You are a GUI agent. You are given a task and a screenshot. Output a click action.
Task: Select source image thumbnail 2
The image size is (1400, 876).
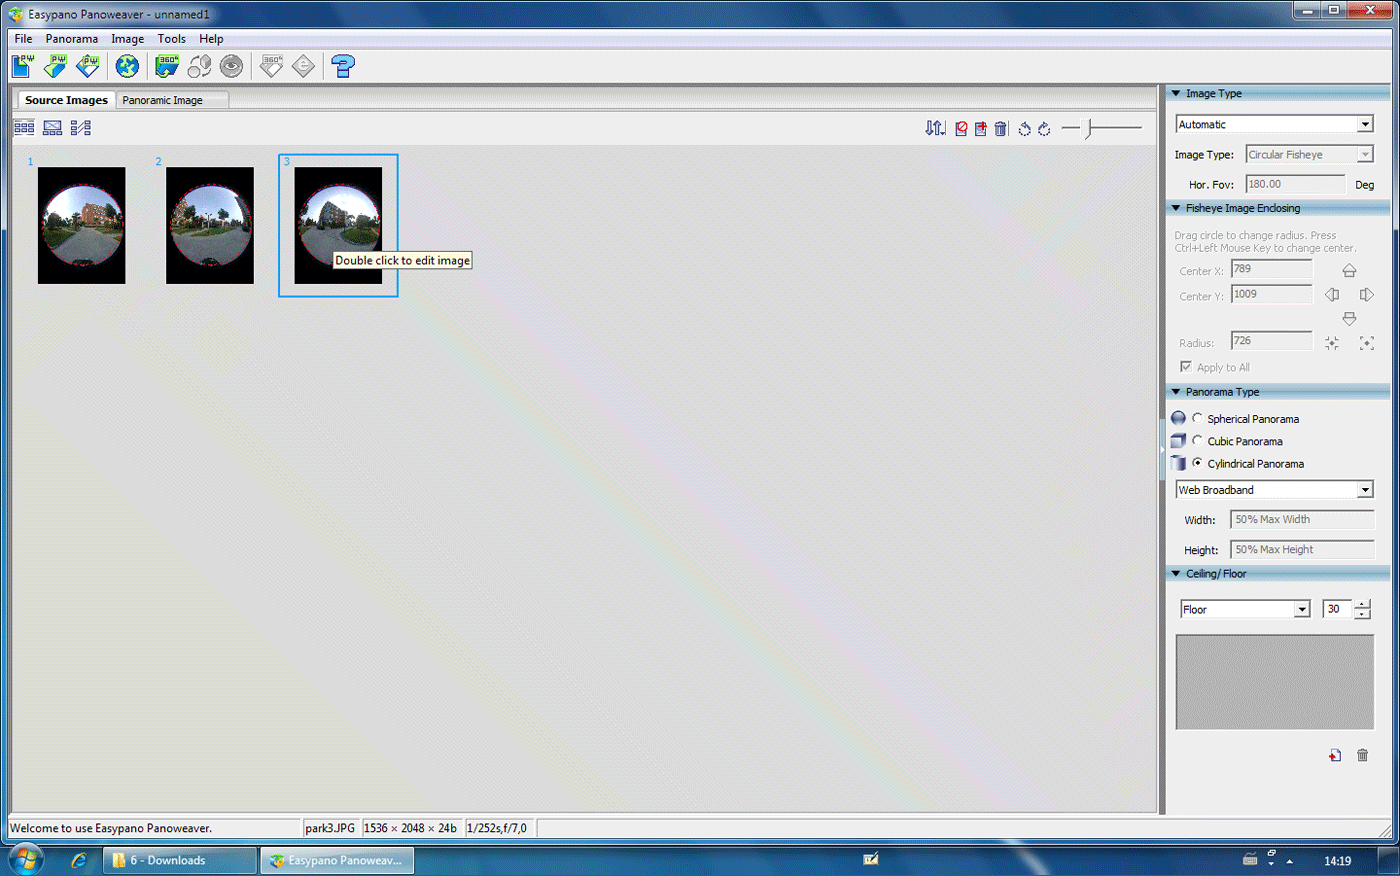210,225
